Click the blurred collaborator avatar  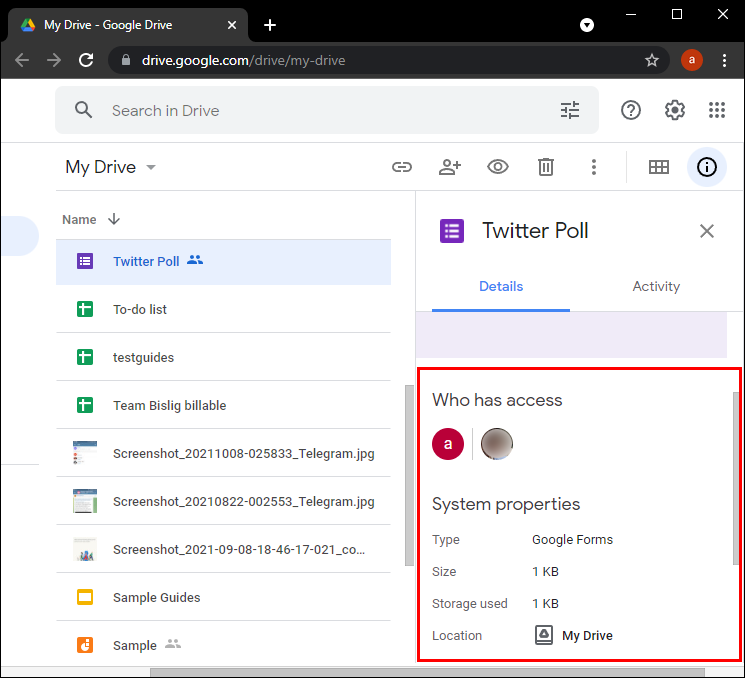(497, 444)
